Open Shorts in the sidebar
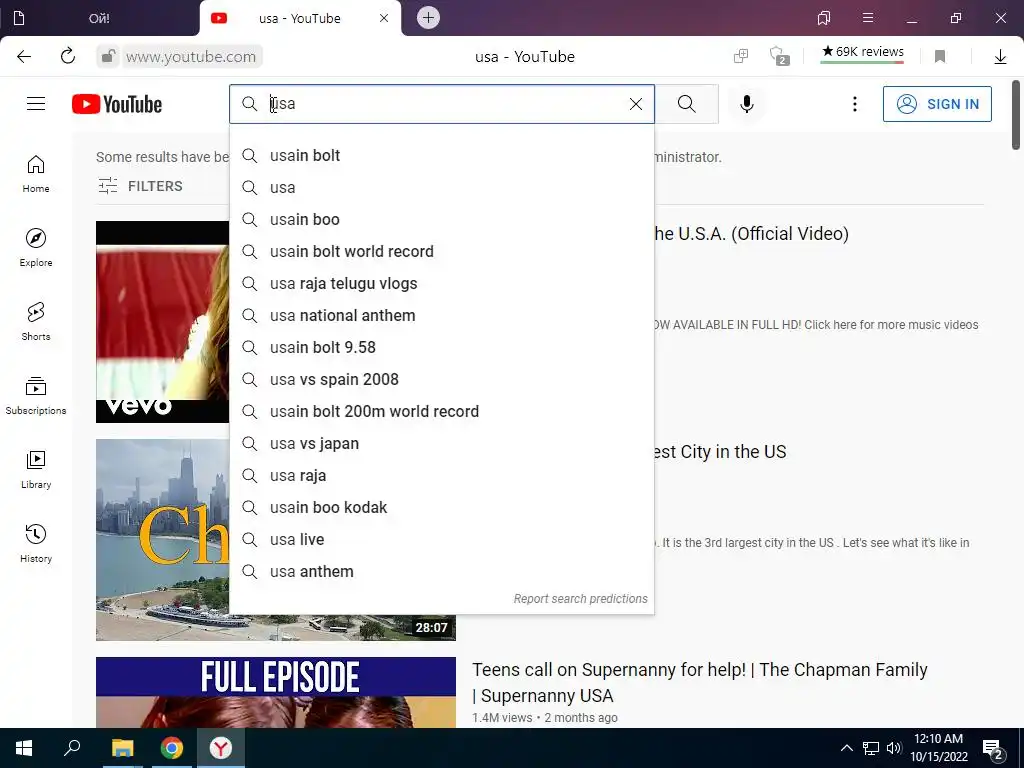Viewport: 1024px width, 768px height. [36, 321]
